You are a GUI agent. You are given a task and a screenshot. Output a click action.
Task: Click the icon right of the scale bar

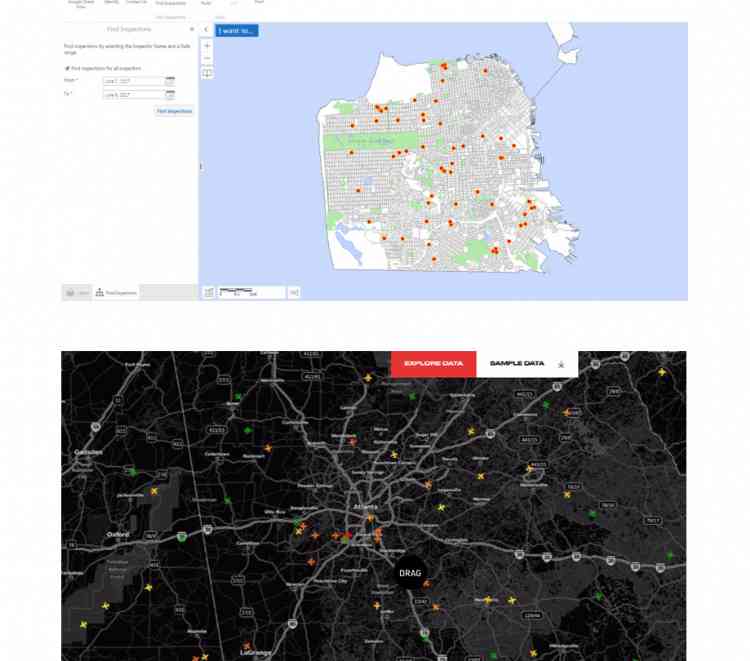(294, 292)
